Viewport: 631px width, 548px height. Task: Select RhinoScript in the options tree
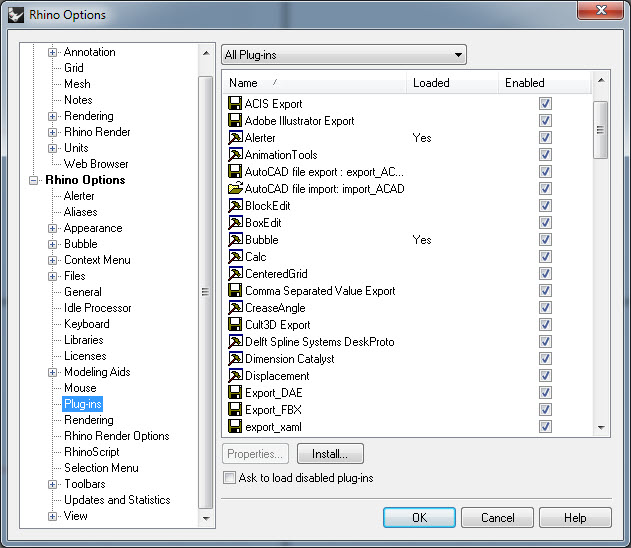92,452
